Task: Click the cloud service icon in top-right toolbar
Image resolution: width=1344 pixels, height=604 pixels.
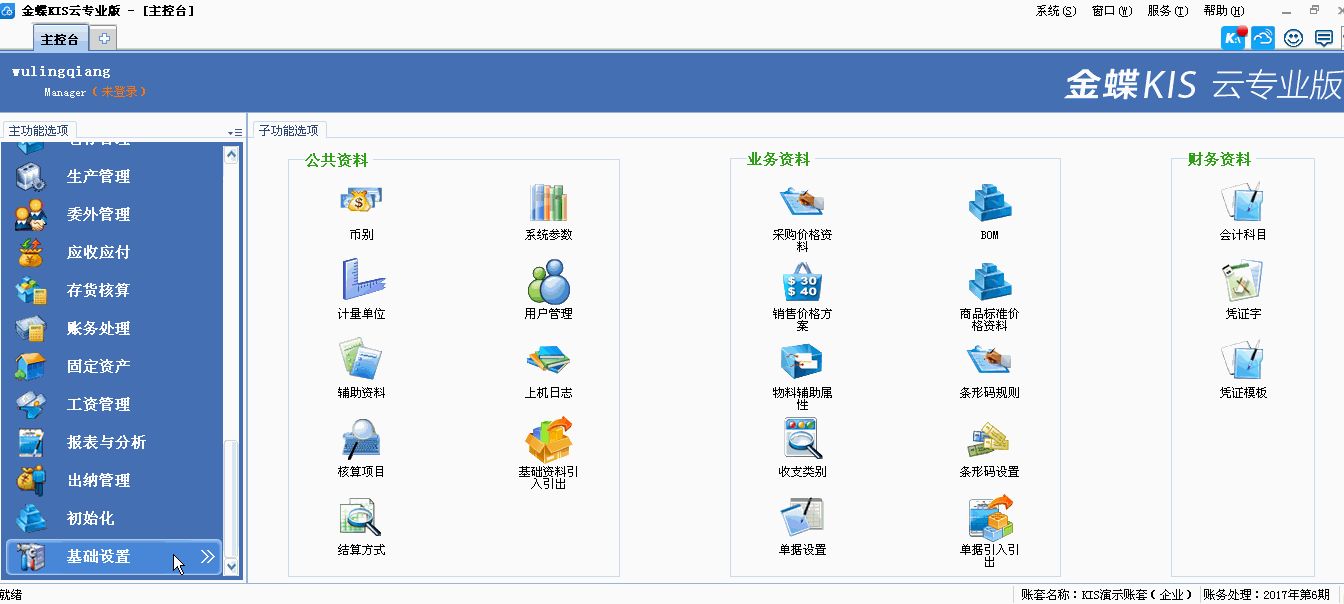Action: (1263, 38)
